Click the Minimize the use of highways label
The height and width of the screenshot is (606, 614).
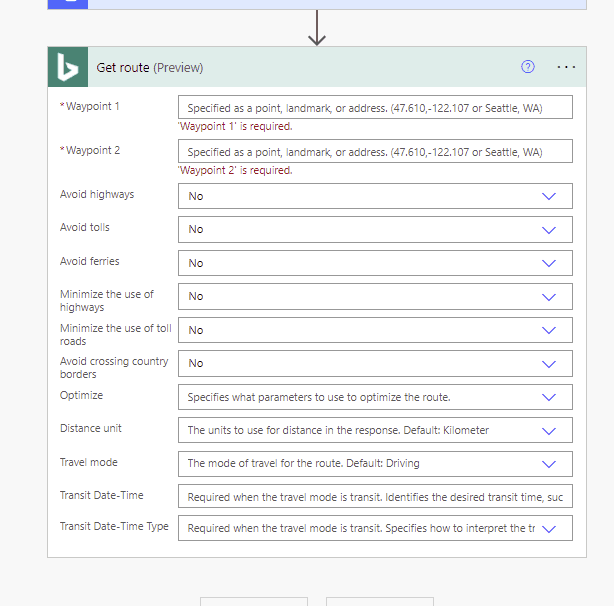tap(107, 301)
